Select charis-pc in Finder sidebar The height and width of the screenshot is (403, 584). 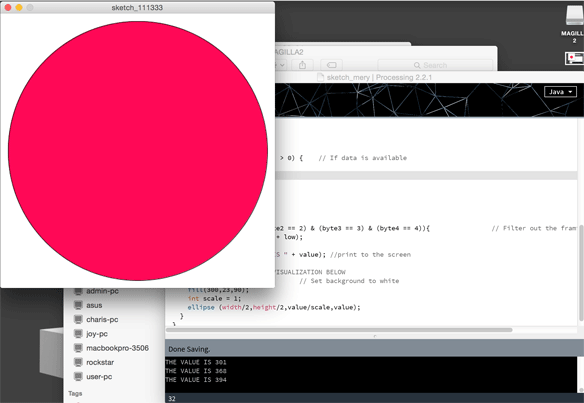coord(102,320)
